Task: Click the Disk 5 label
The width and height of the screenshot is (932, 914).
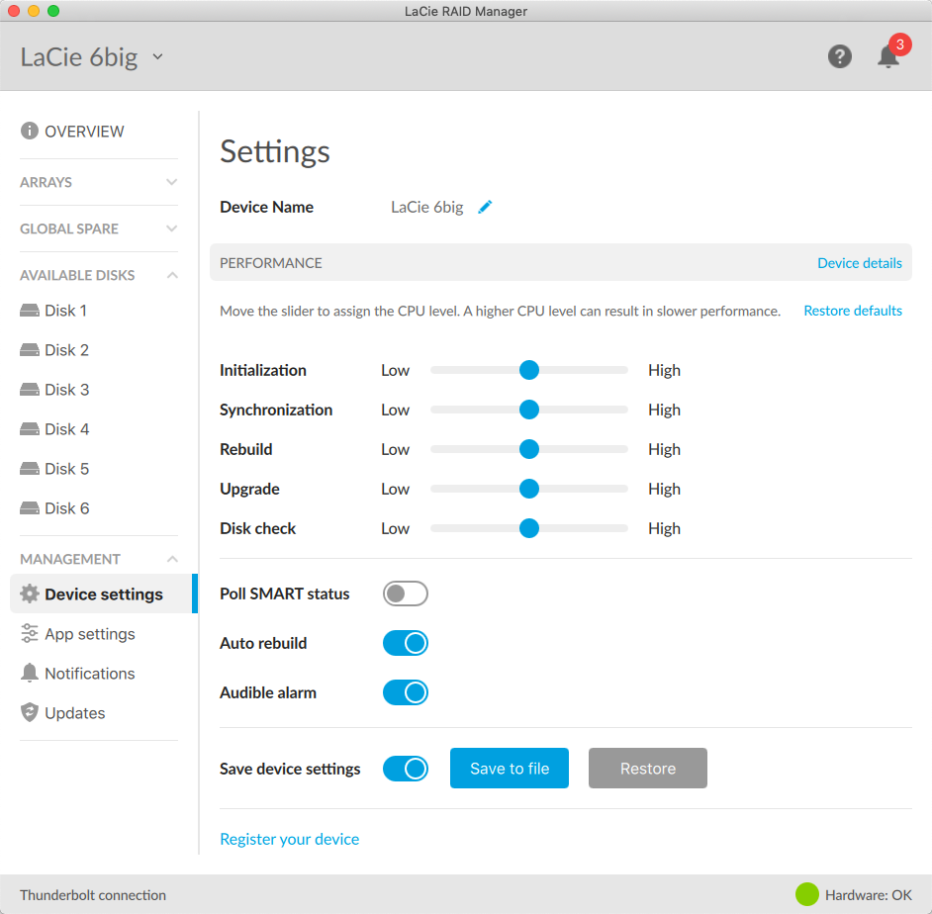Action: pyautogui.click(x=67, y=469)
